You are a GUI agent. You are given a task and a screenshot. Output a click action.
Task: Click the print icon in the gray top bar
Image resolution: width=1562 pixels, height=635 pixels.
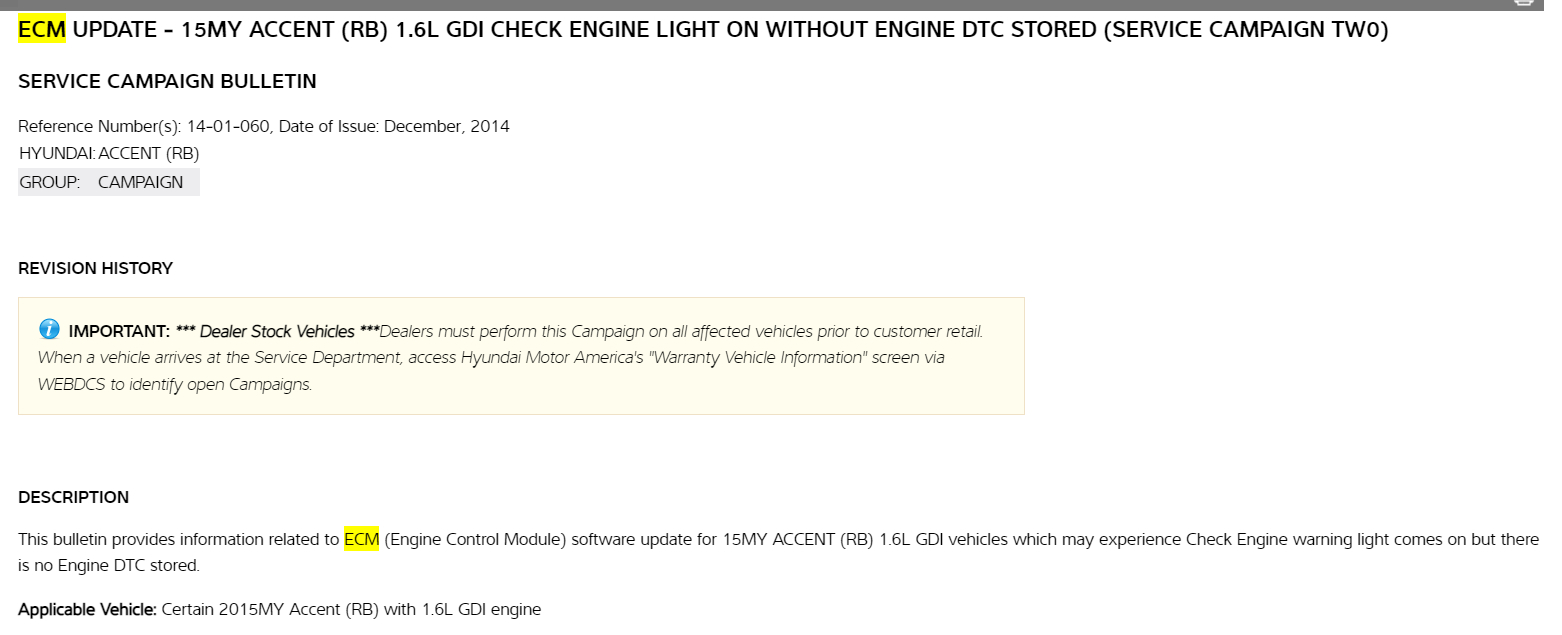(1523, 3)
